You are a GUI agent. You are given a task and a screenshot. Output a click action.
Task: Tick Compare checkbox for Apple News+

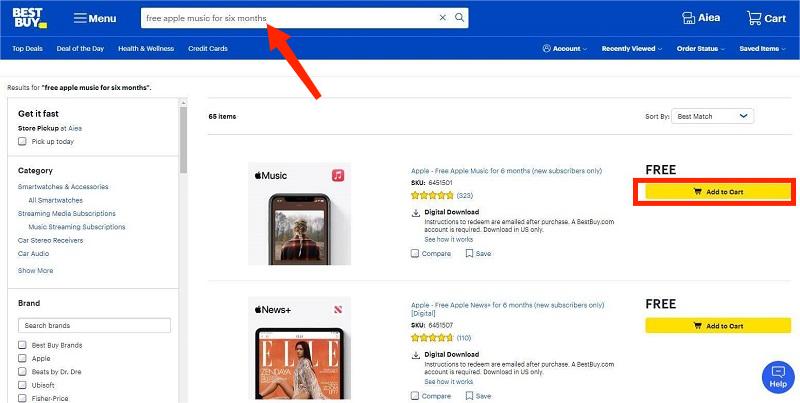[415, 395]
